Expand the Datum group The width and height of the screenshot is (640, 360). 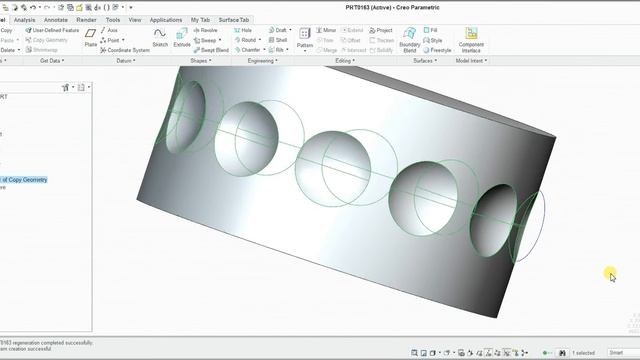click(126, 60)
